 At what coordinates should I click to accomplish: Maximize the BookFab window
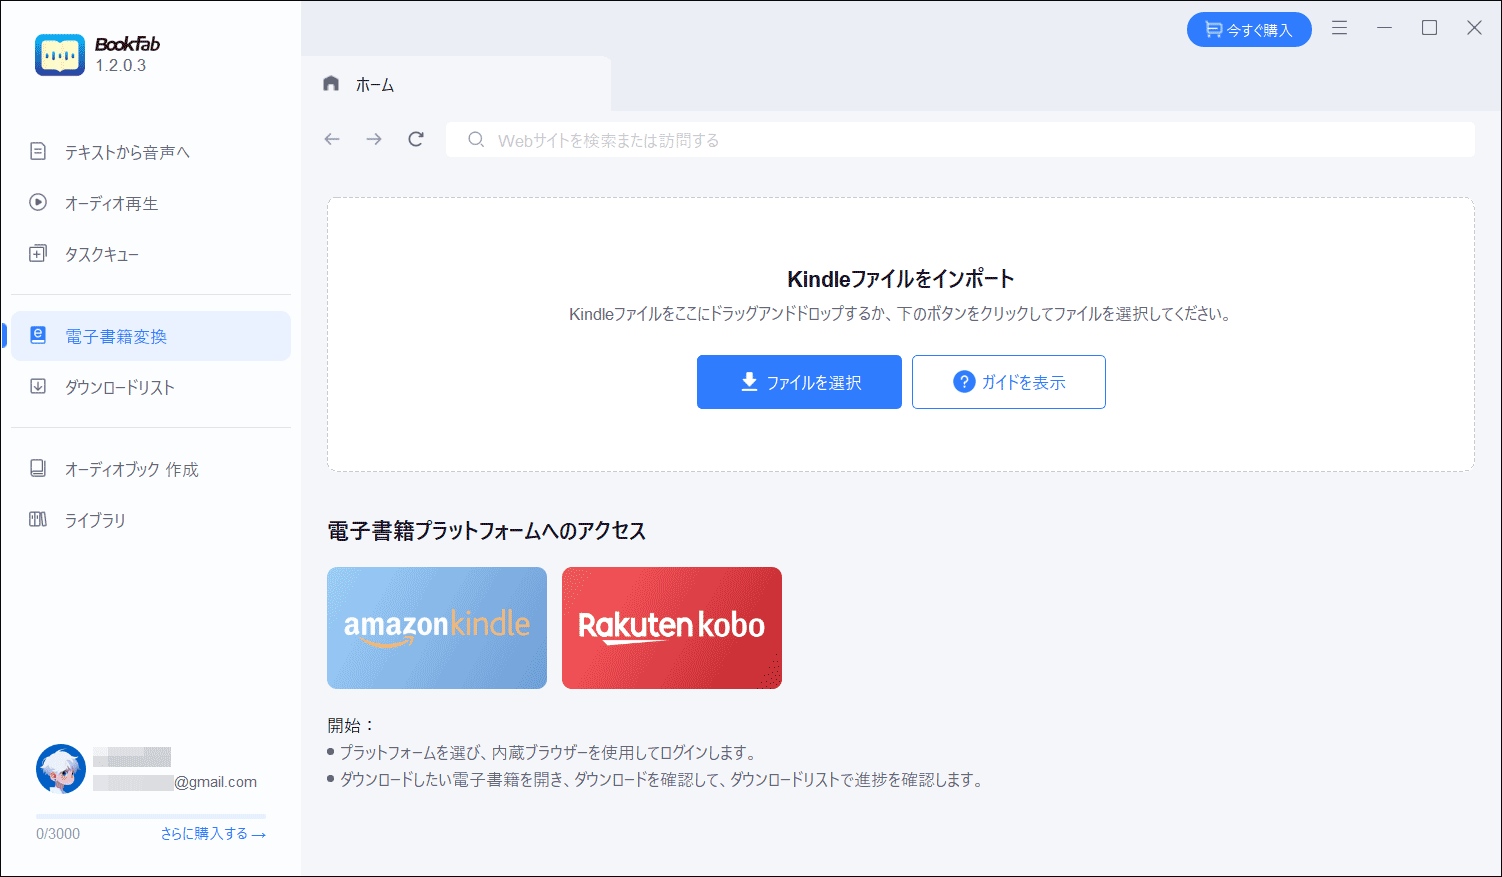(x=1430, y=28)
